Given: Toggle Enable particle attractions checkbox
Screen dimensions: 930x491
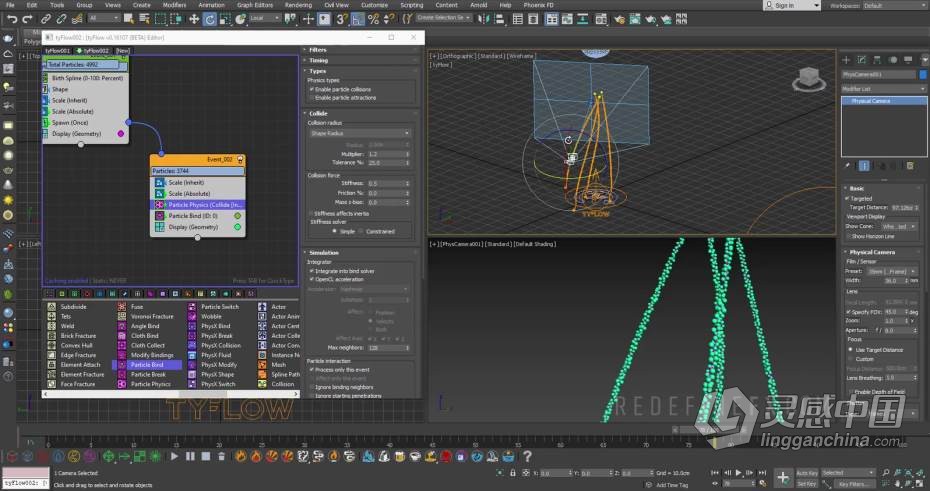Looking at the screenshot, I should [311, 97].
